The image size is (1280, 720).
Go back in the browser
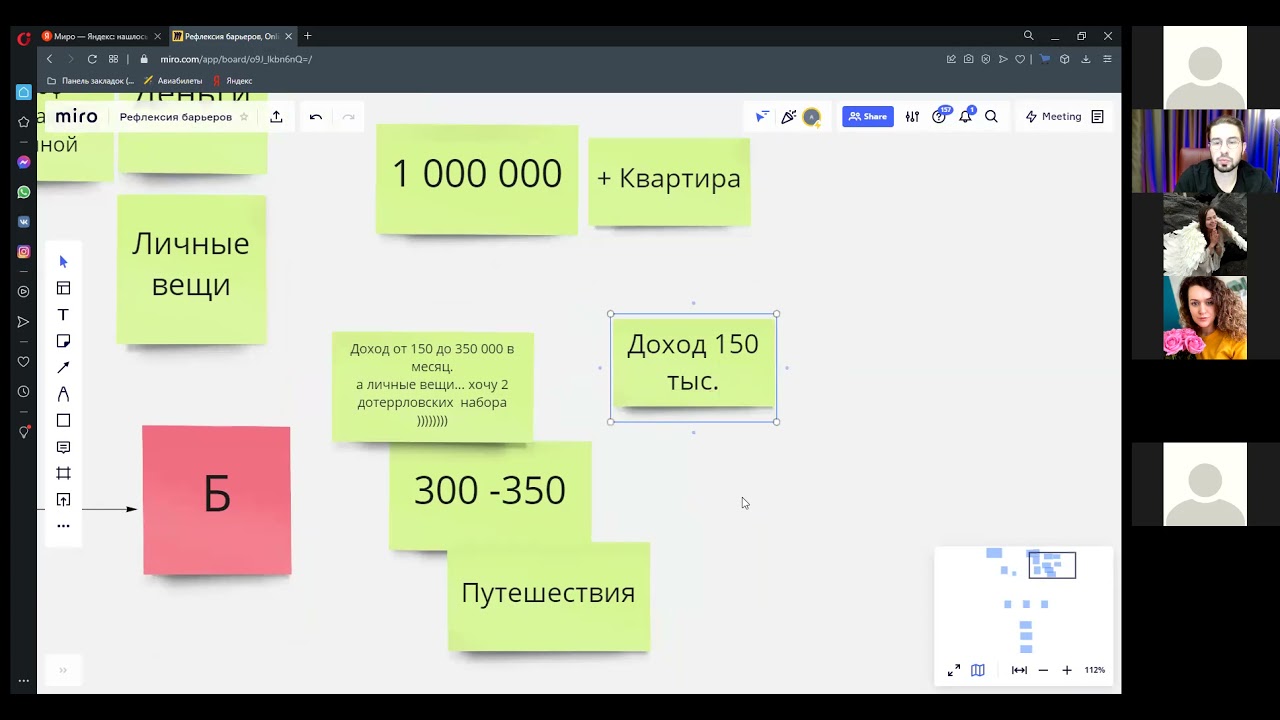[x=49, y=59]
